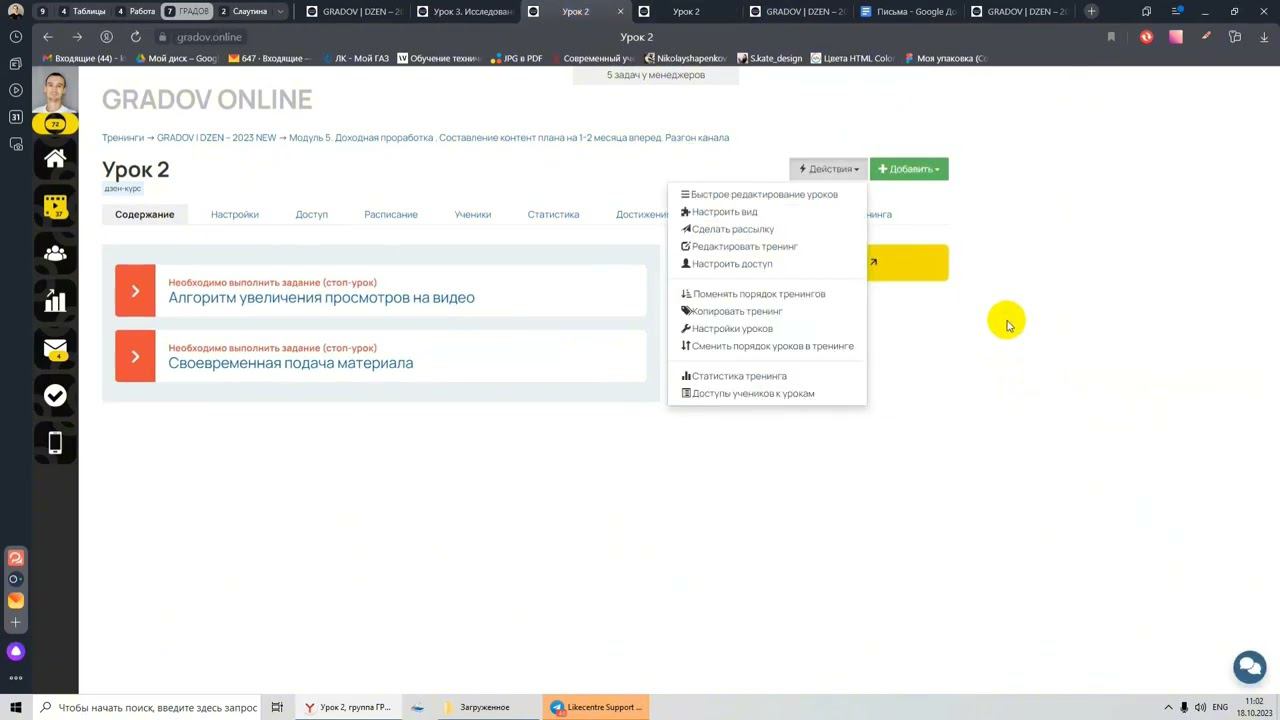Open the Таблицы tab group

[x=82, y=11]
